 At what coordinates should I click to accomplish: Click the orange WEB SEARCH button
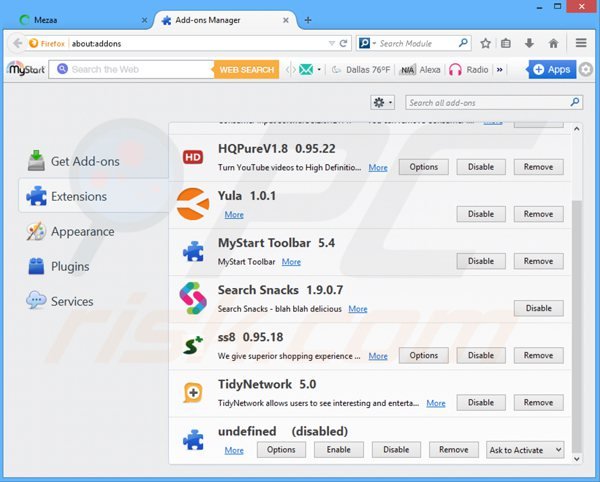(246, 70)
